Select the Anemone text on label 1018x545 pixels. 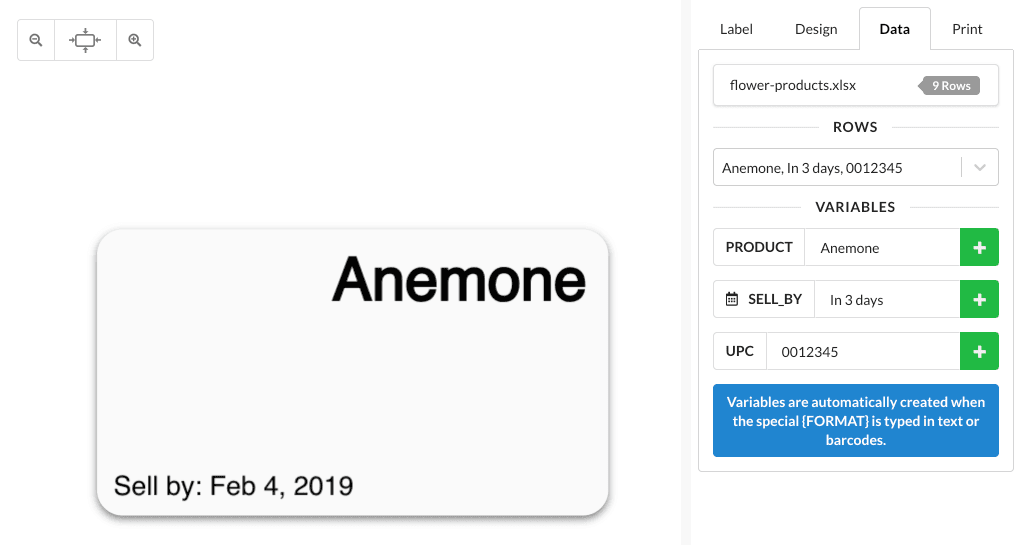coord(458,279)
